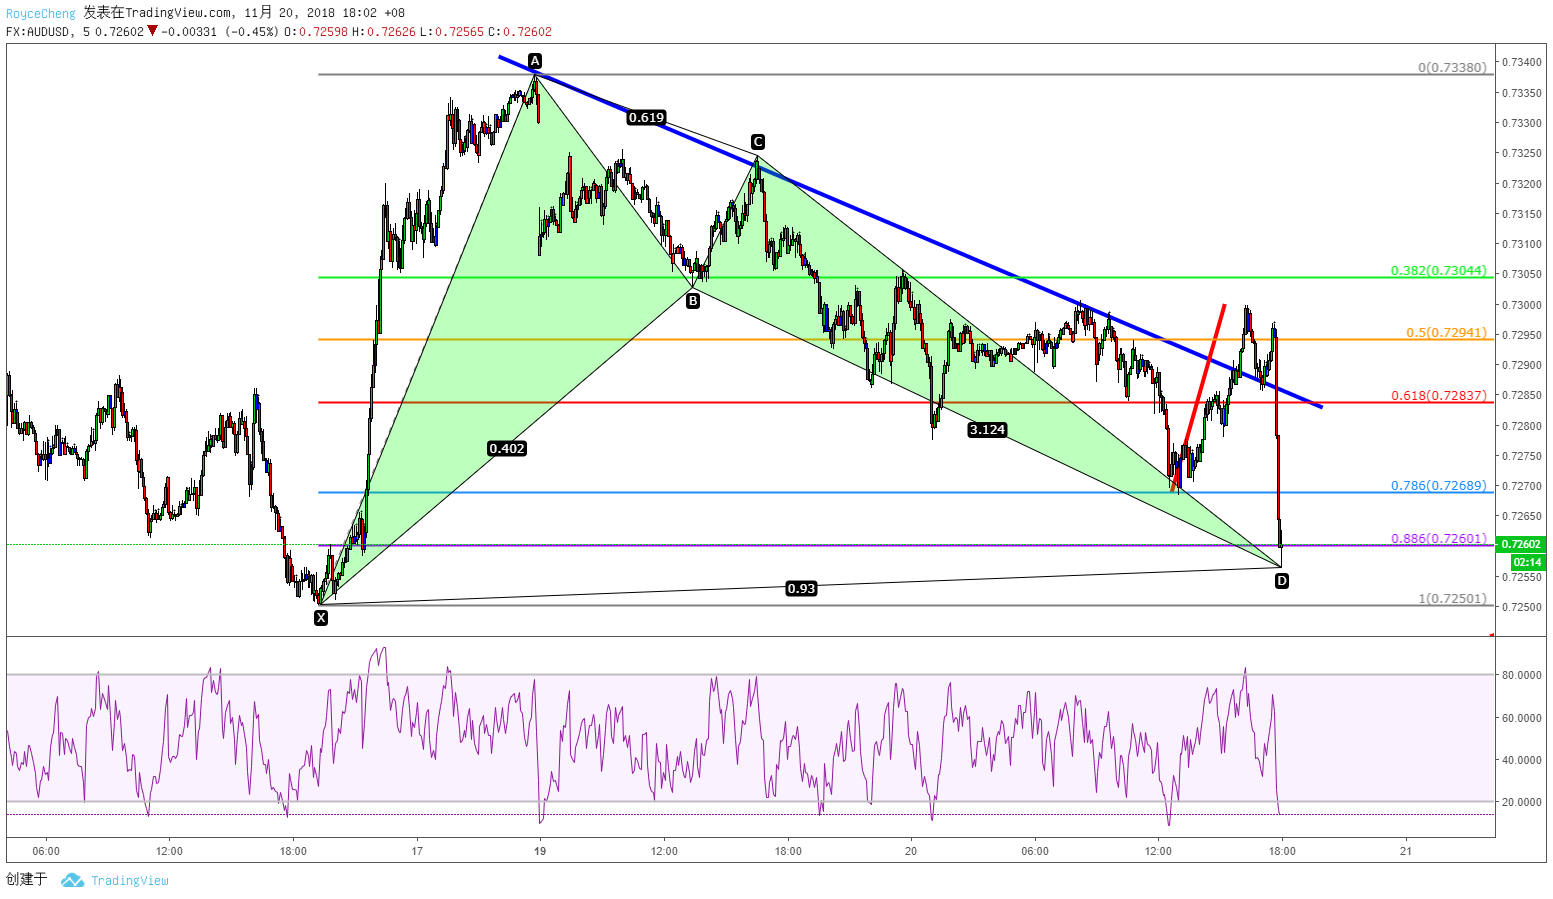The width and height of the screenshot is (1553, 899).
Task: Select pattern point label D
Action: tap(1282, 581)
